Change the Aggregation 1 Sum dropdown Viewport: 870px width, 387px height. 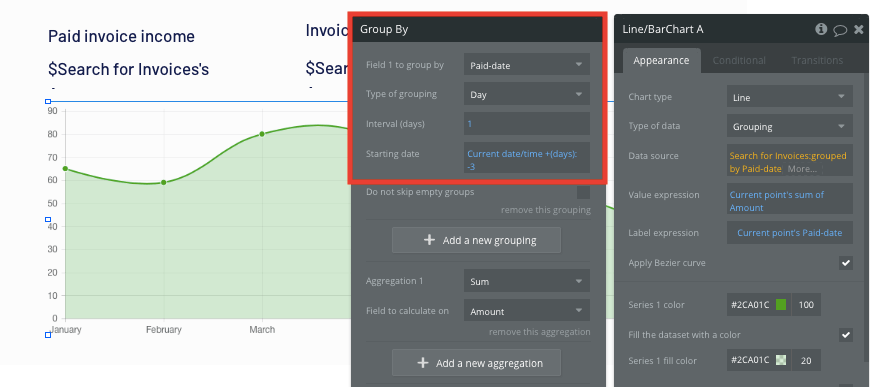[x=527, y=281]
